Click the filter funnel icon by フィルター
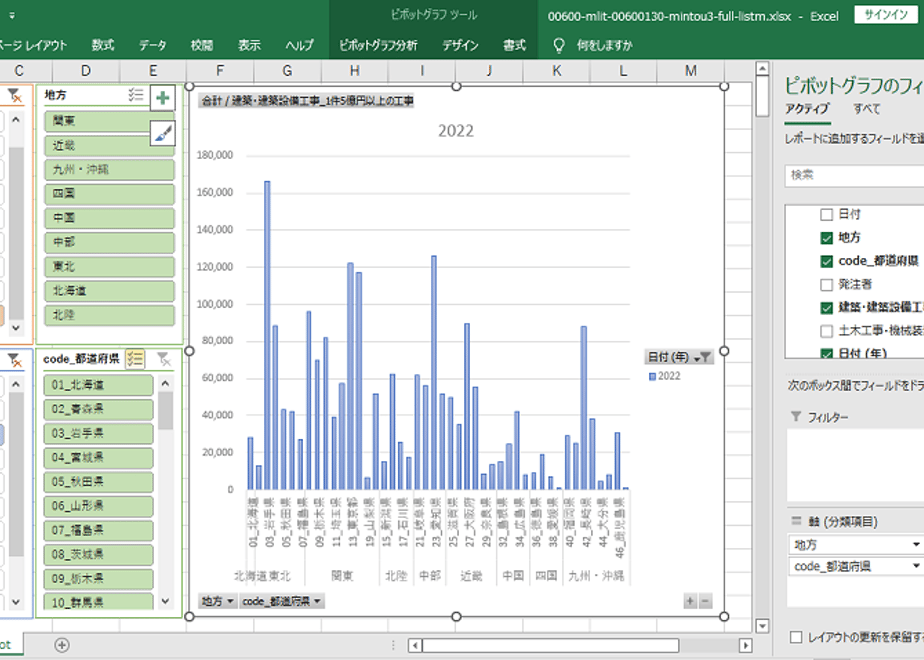This screenshot has height=660, width=924. pyautogui.click(x=796, y=417)
